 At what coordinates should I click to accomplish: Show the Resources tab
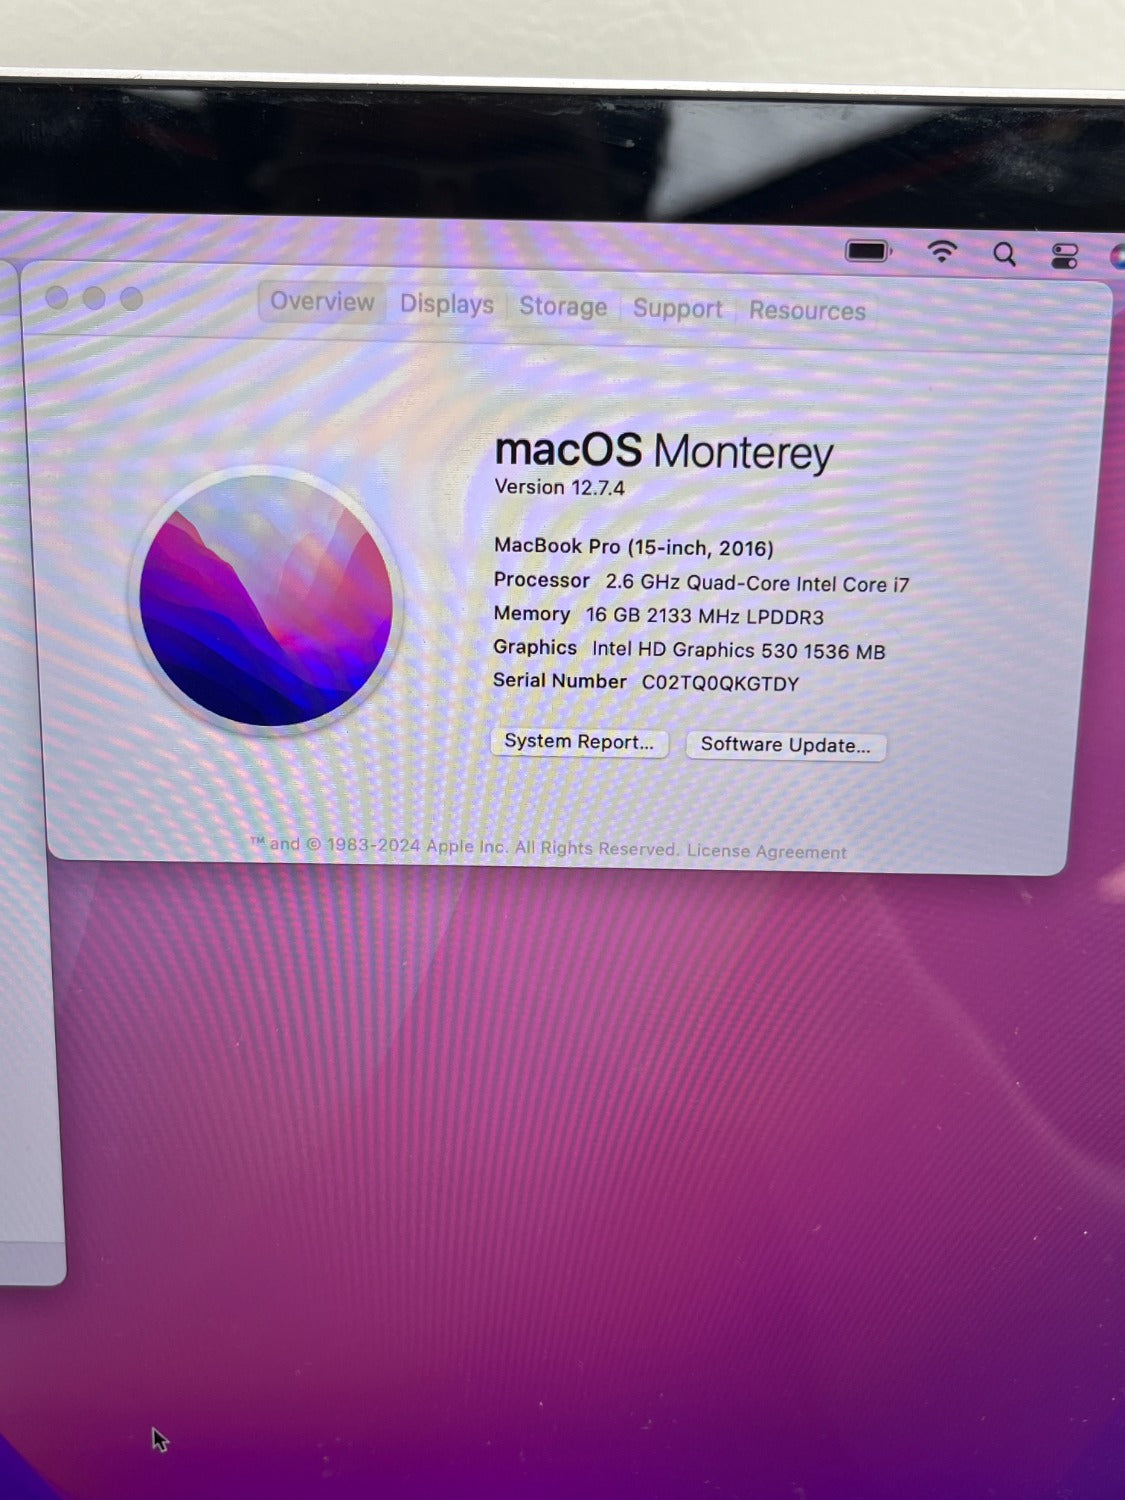pos(807,311)
